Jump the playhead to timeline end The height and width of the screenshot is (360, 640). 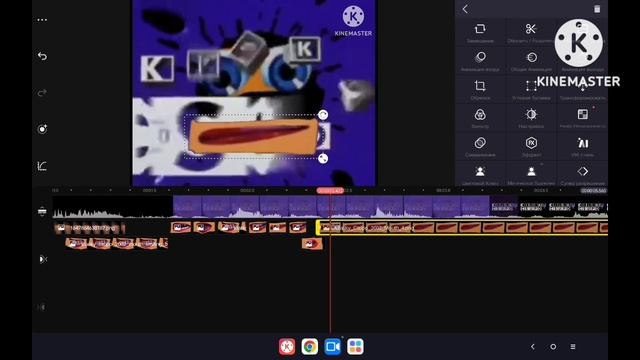point(42,259)
